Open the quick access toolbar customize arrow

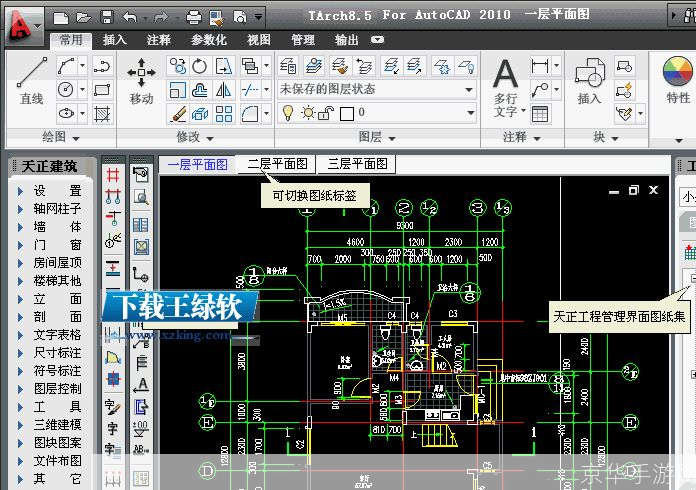point(258,17)
